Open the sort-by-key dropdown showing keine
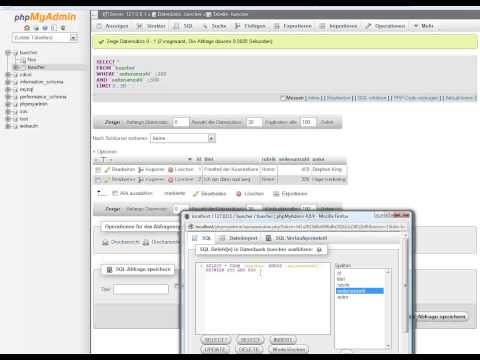 (183, 138)
